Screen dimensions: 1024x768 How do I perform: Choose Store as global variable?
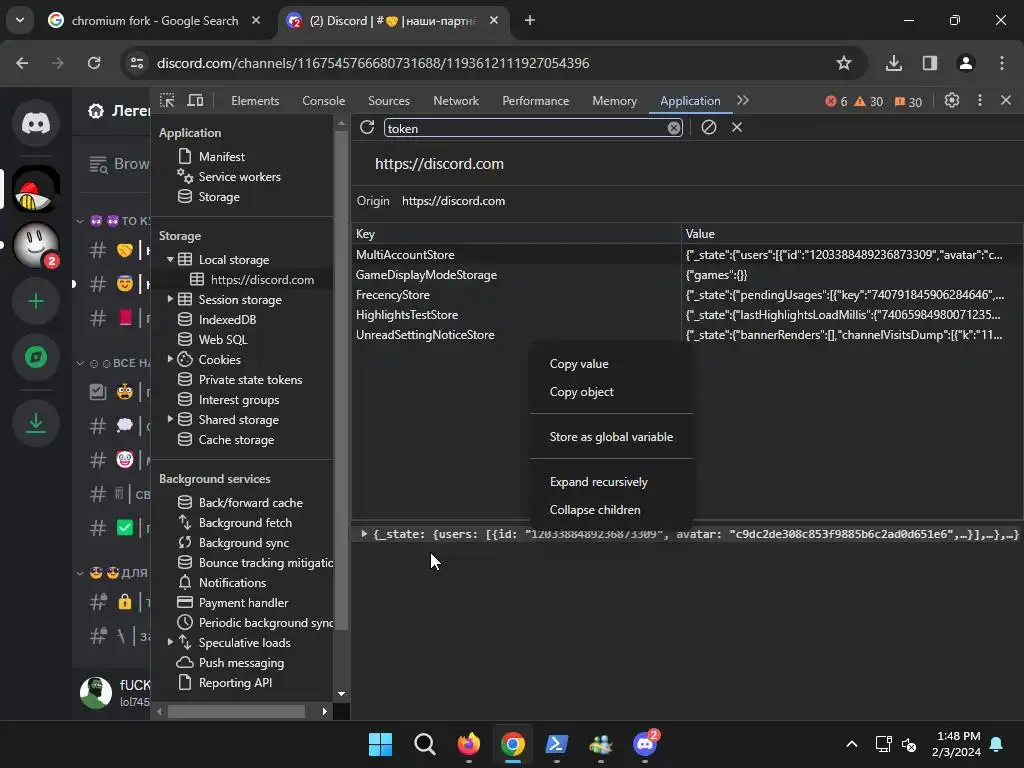tap(611, 437)
